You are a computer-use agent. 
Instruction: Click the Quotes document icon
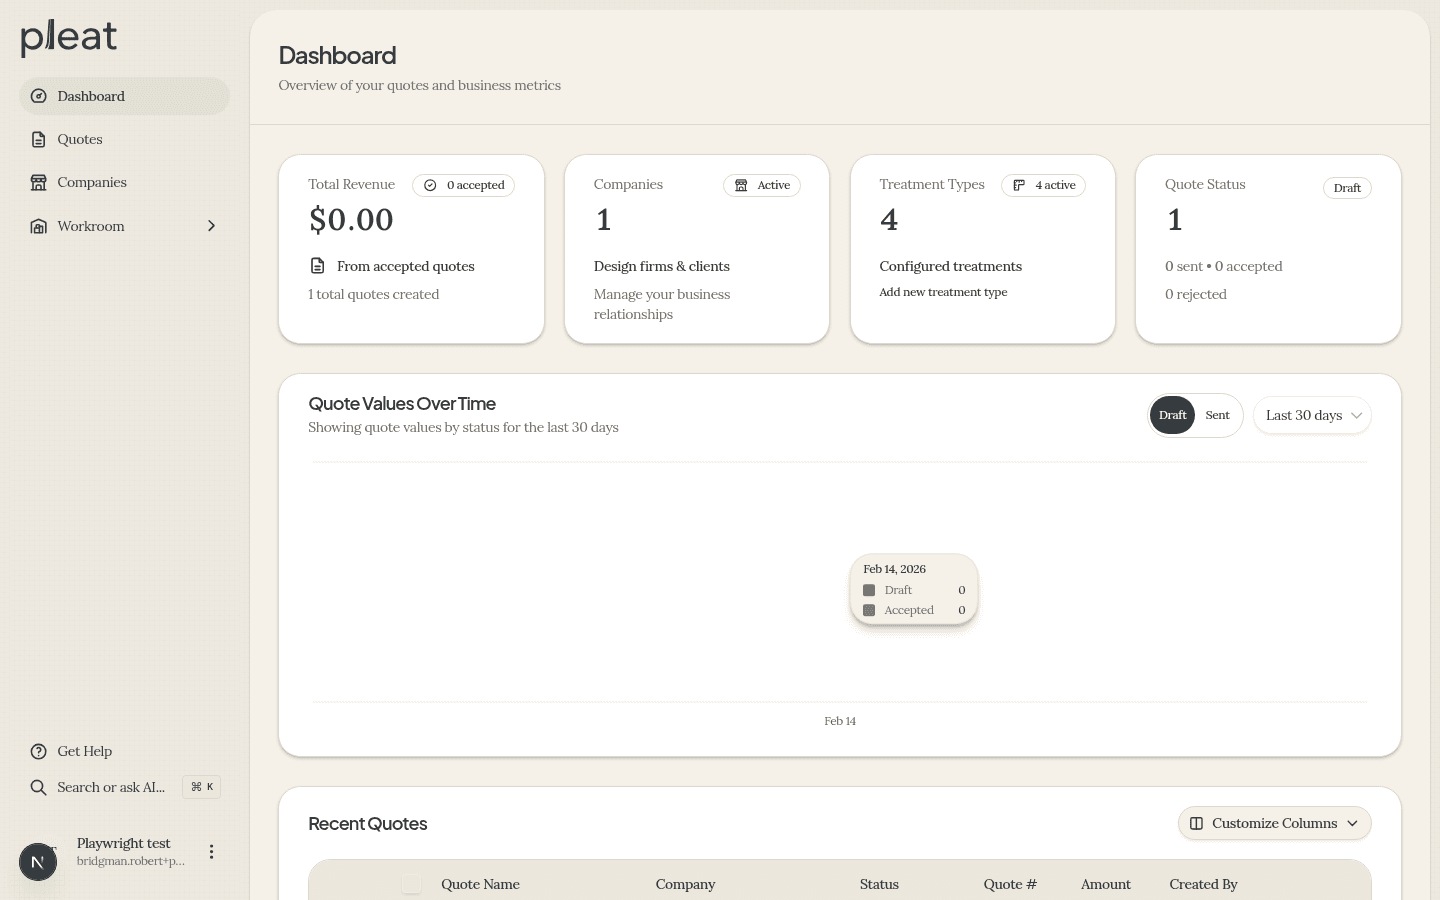pyautogui.click(x=38, y=139)
